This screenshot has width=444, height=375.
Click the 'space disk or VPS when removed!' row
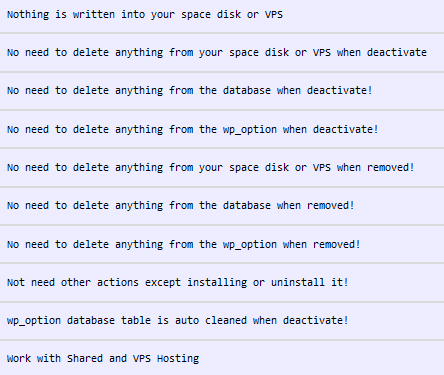[222, 167]
